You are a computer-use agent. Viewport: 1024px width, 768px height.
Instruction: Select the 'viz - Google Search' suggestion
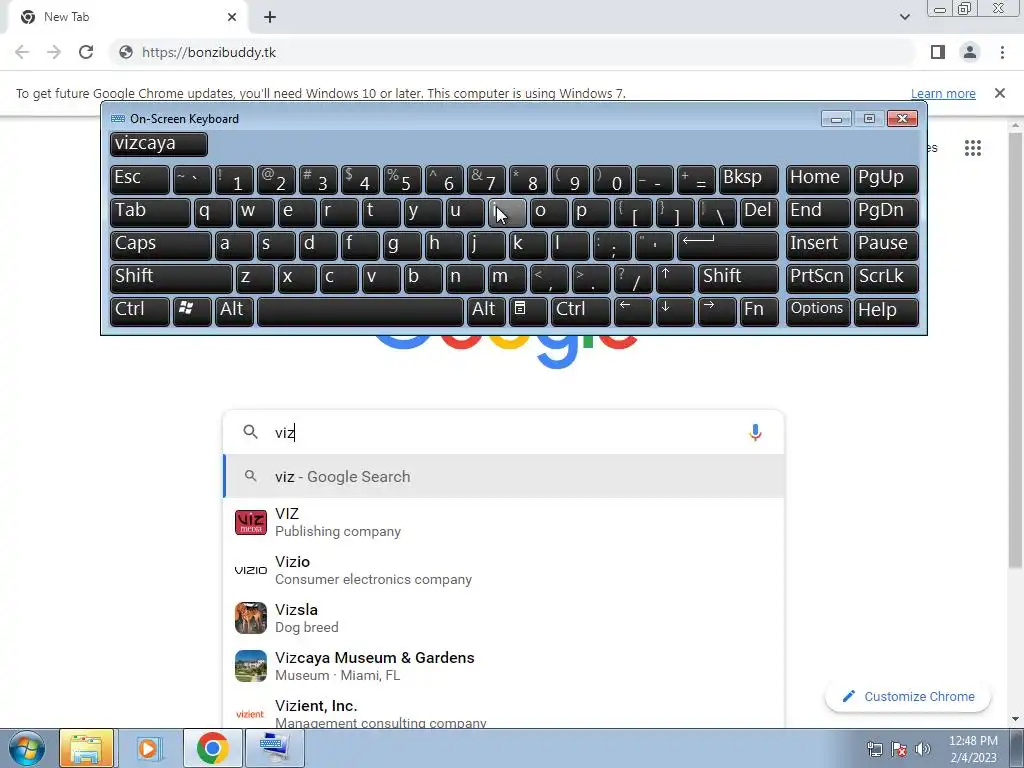[504, 477]
